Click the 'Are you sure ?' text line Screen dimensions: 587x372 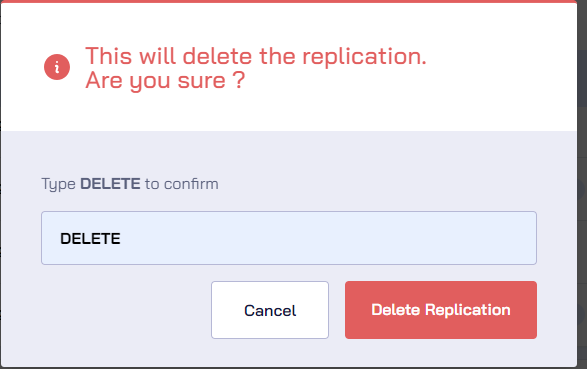pyautogui.click(x=165, y=80)
